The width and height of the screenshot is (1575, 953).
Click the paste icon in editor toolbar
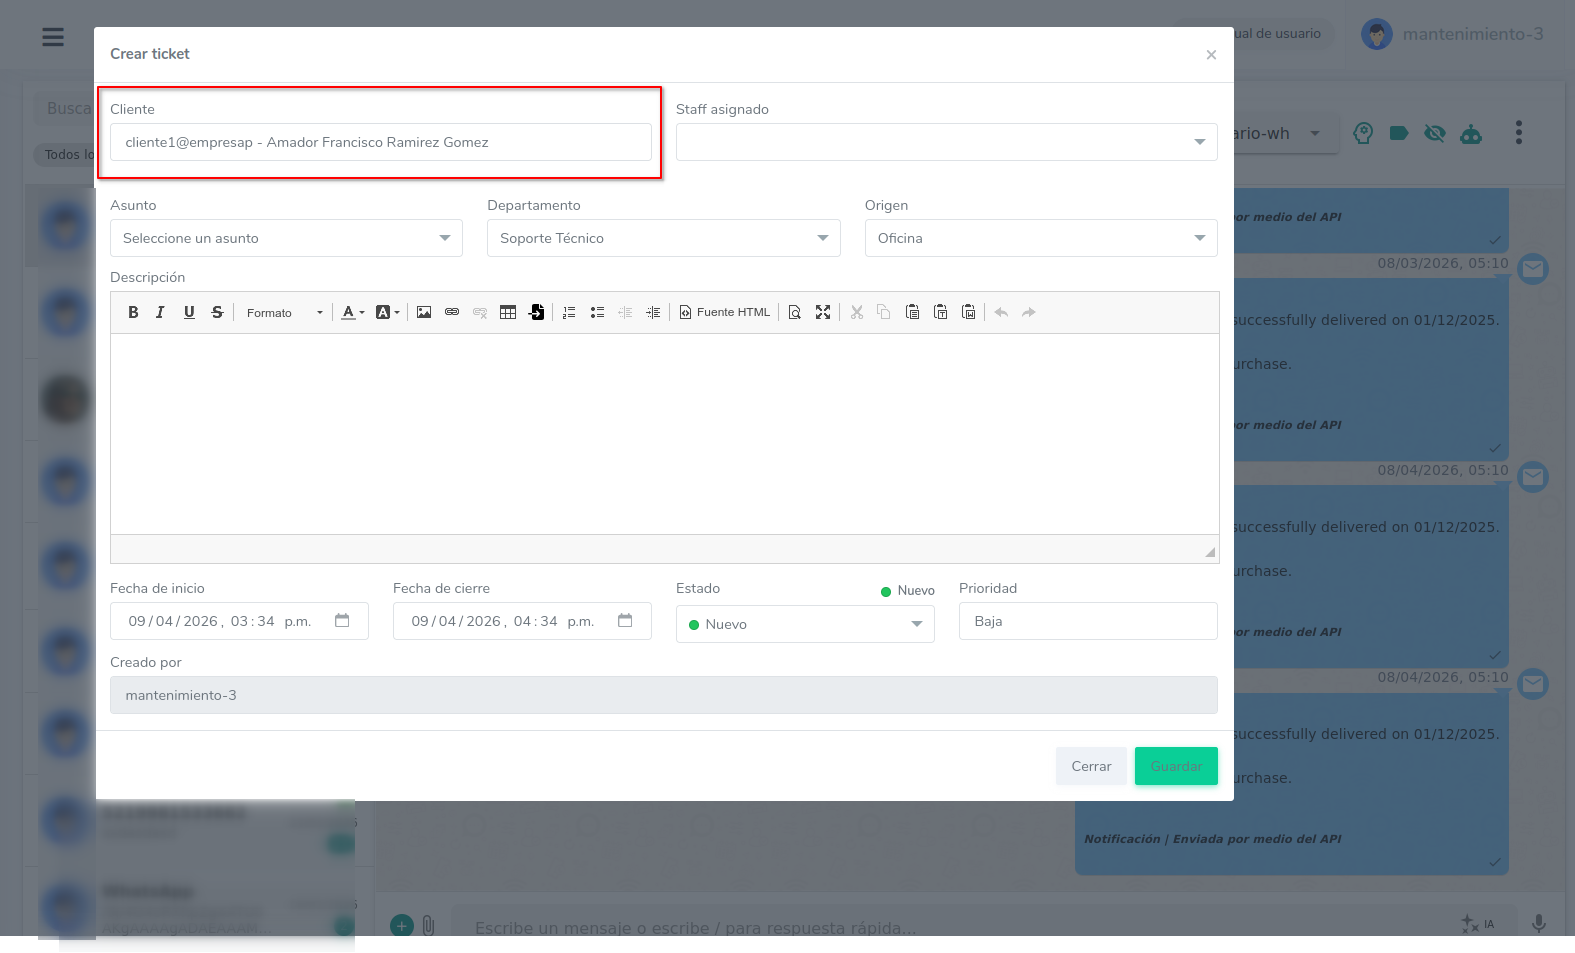(x=912, y=312)
